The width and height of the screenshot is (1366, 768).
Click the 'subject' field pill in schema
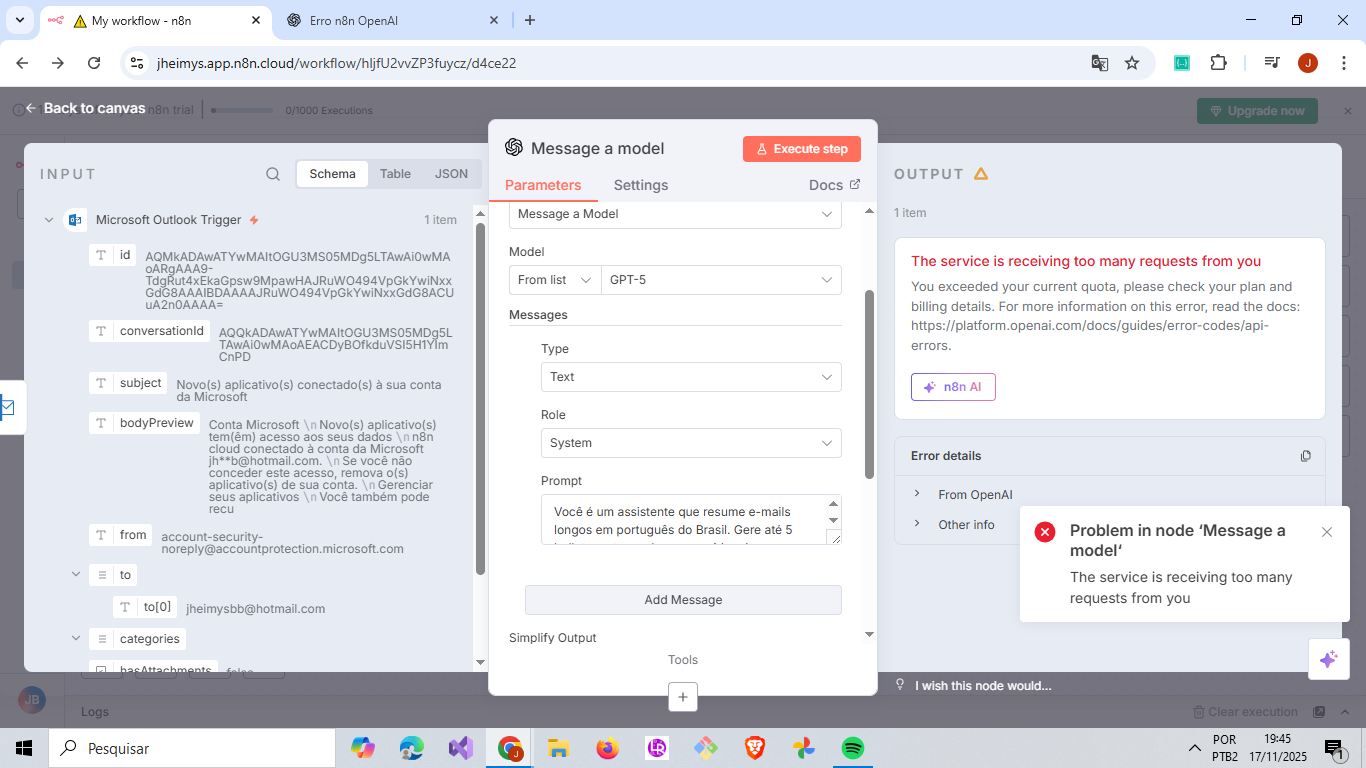coord(128,383)
